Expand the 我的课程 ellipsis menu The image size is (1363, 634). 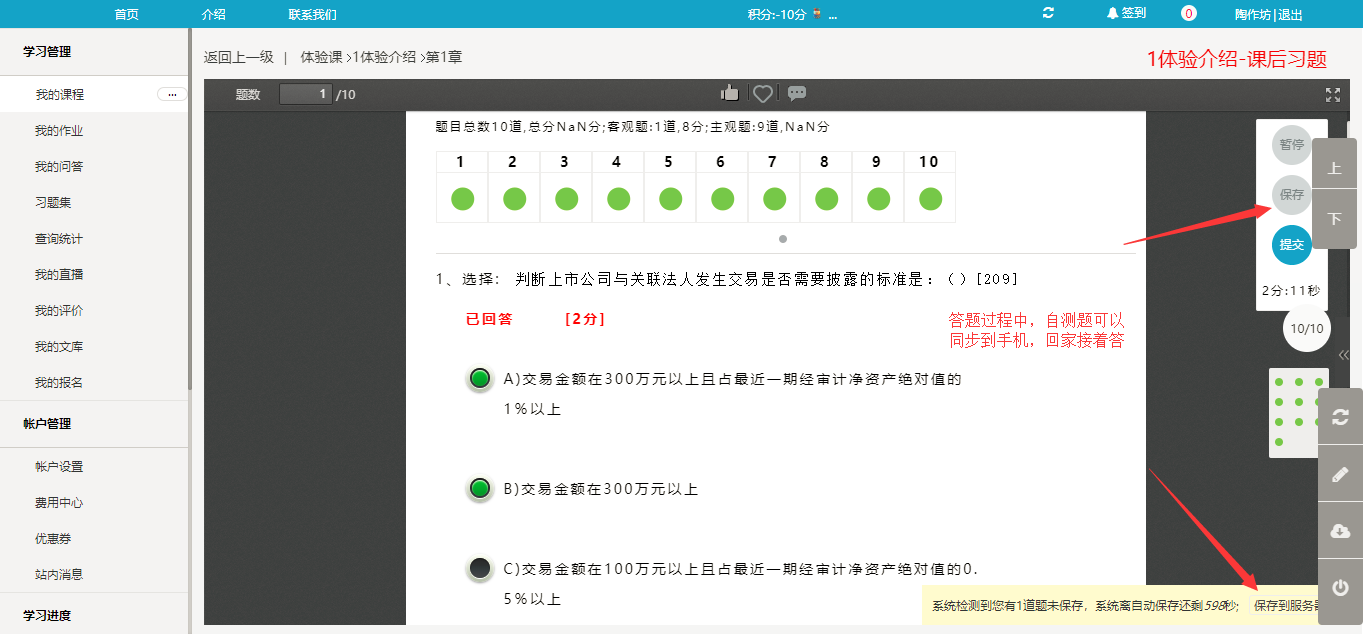tap(172, 94)
